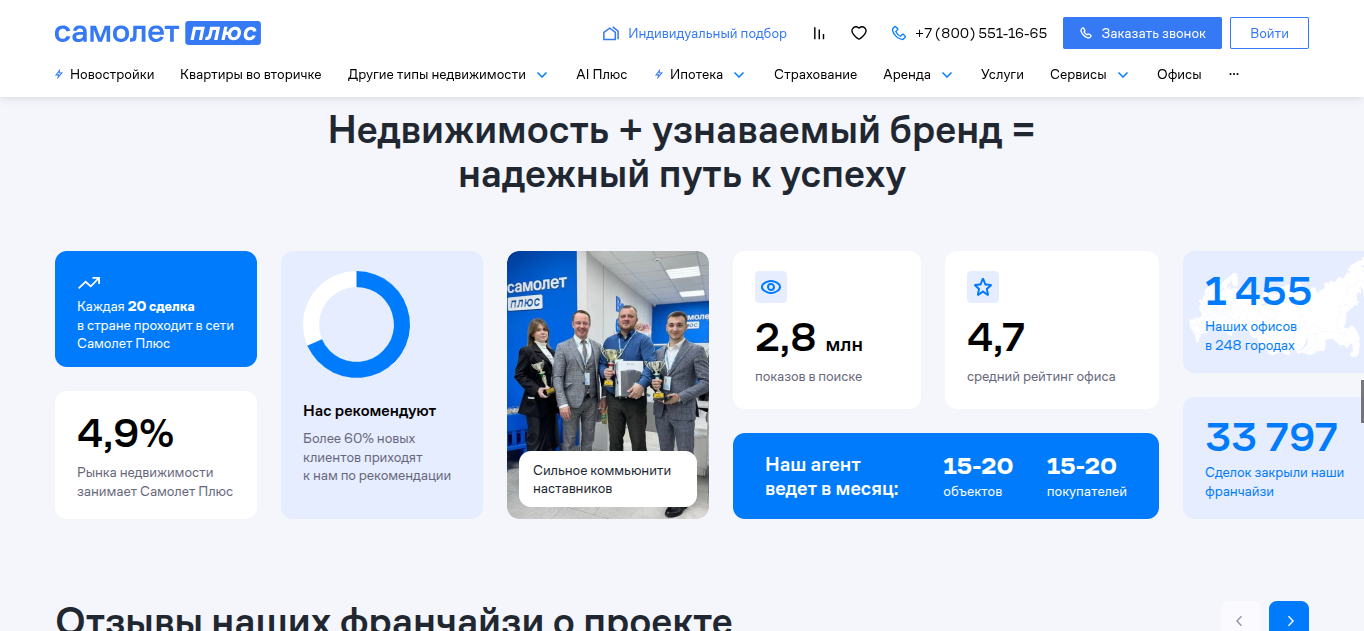Viewport: 1364px width, 631px height.
Task: Open the Новостройки menu item
Action: [x=112, y=74]
